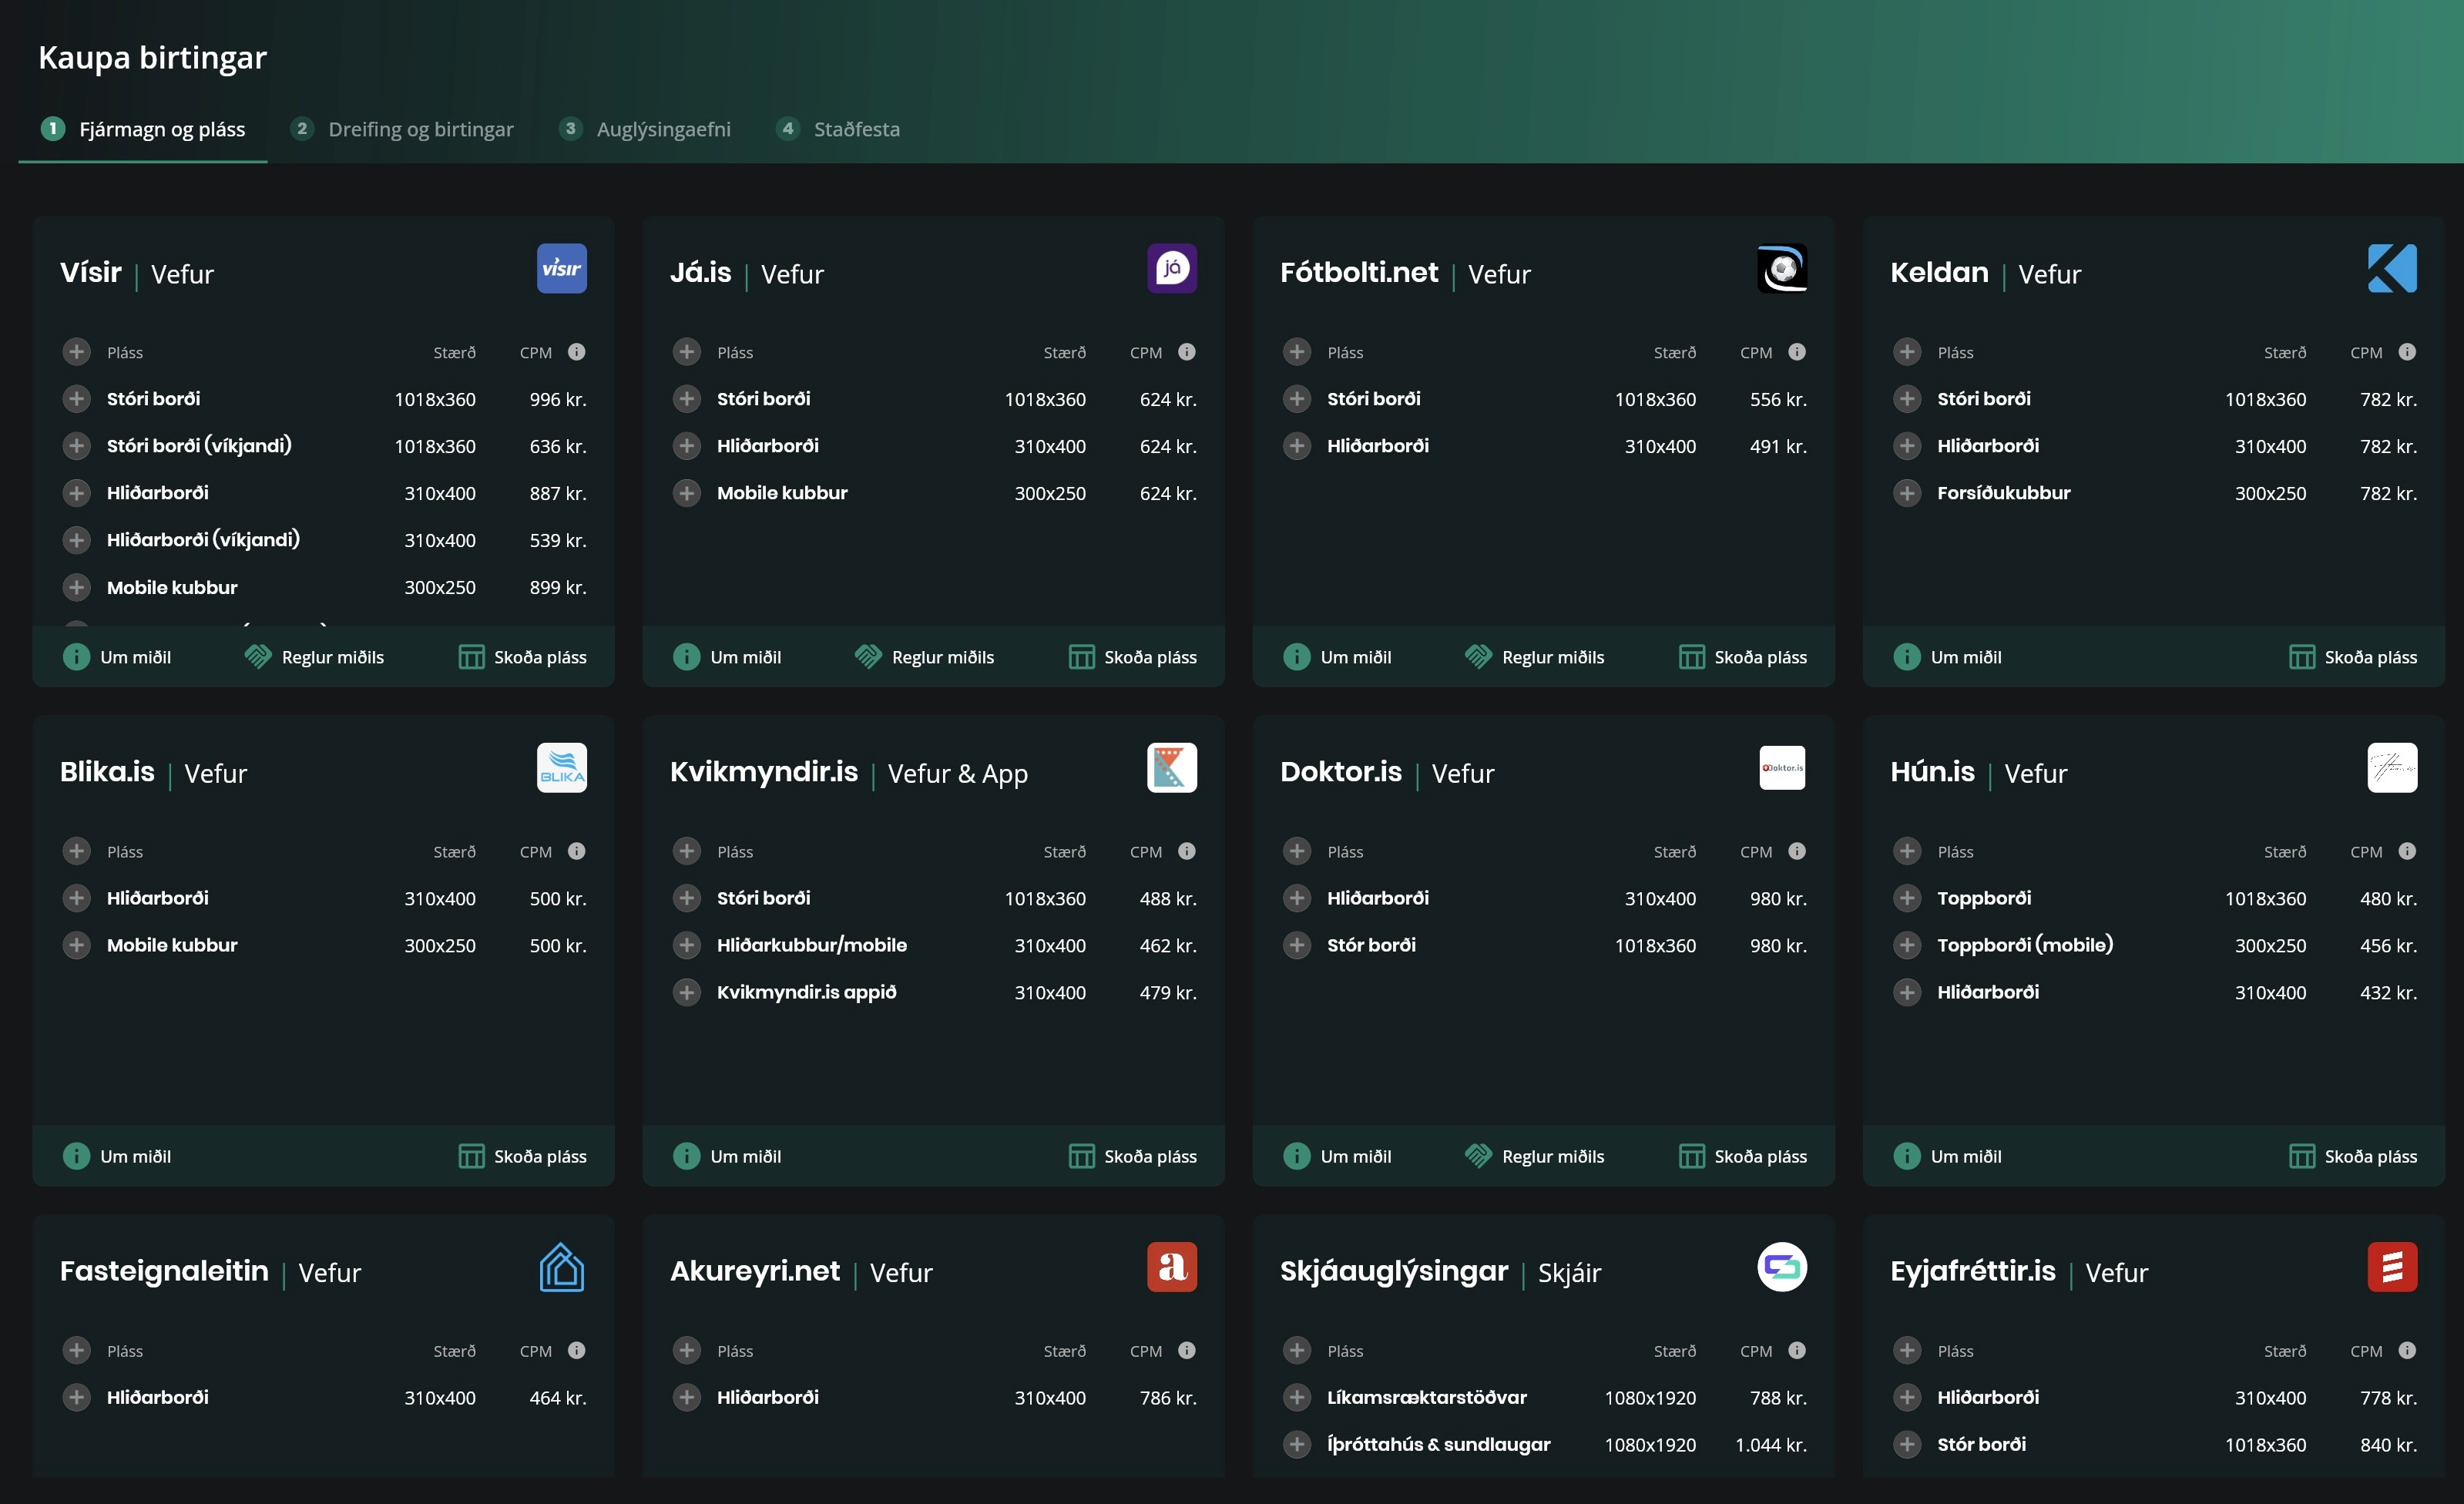Open Um miðil for Blika.is
This screenshot has height=1504, width=2464.
pyautogui.click(x=117, y=1155)
